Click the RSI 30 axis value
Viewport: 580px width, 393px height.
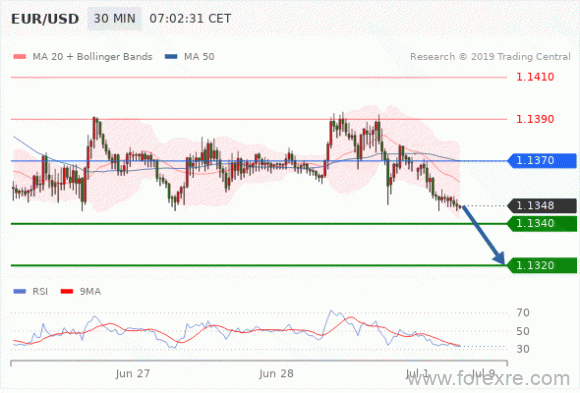[523, 349]
